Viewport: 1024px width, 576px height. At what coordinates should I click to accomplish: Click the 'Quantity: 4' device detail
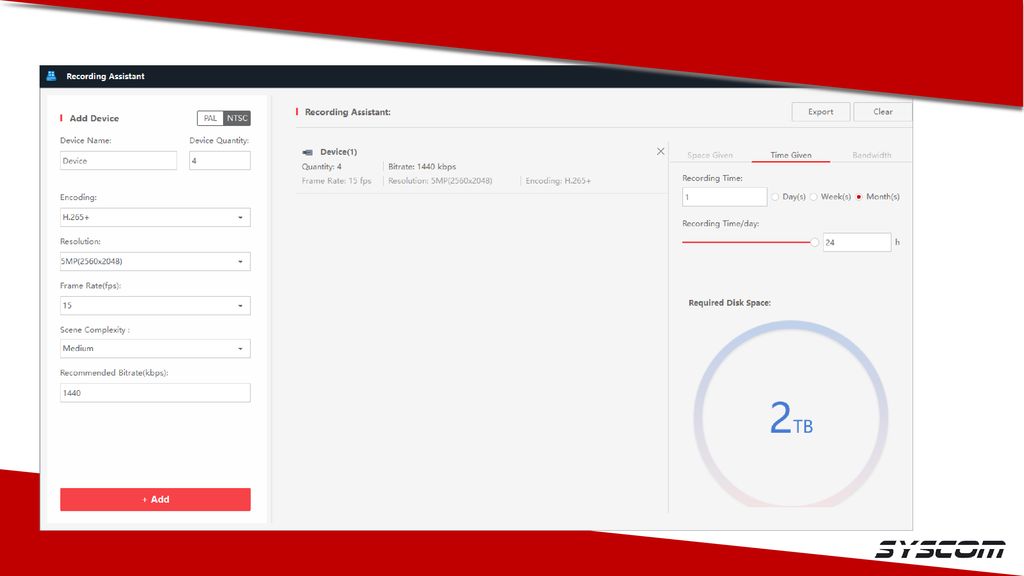tap(321, 167)
